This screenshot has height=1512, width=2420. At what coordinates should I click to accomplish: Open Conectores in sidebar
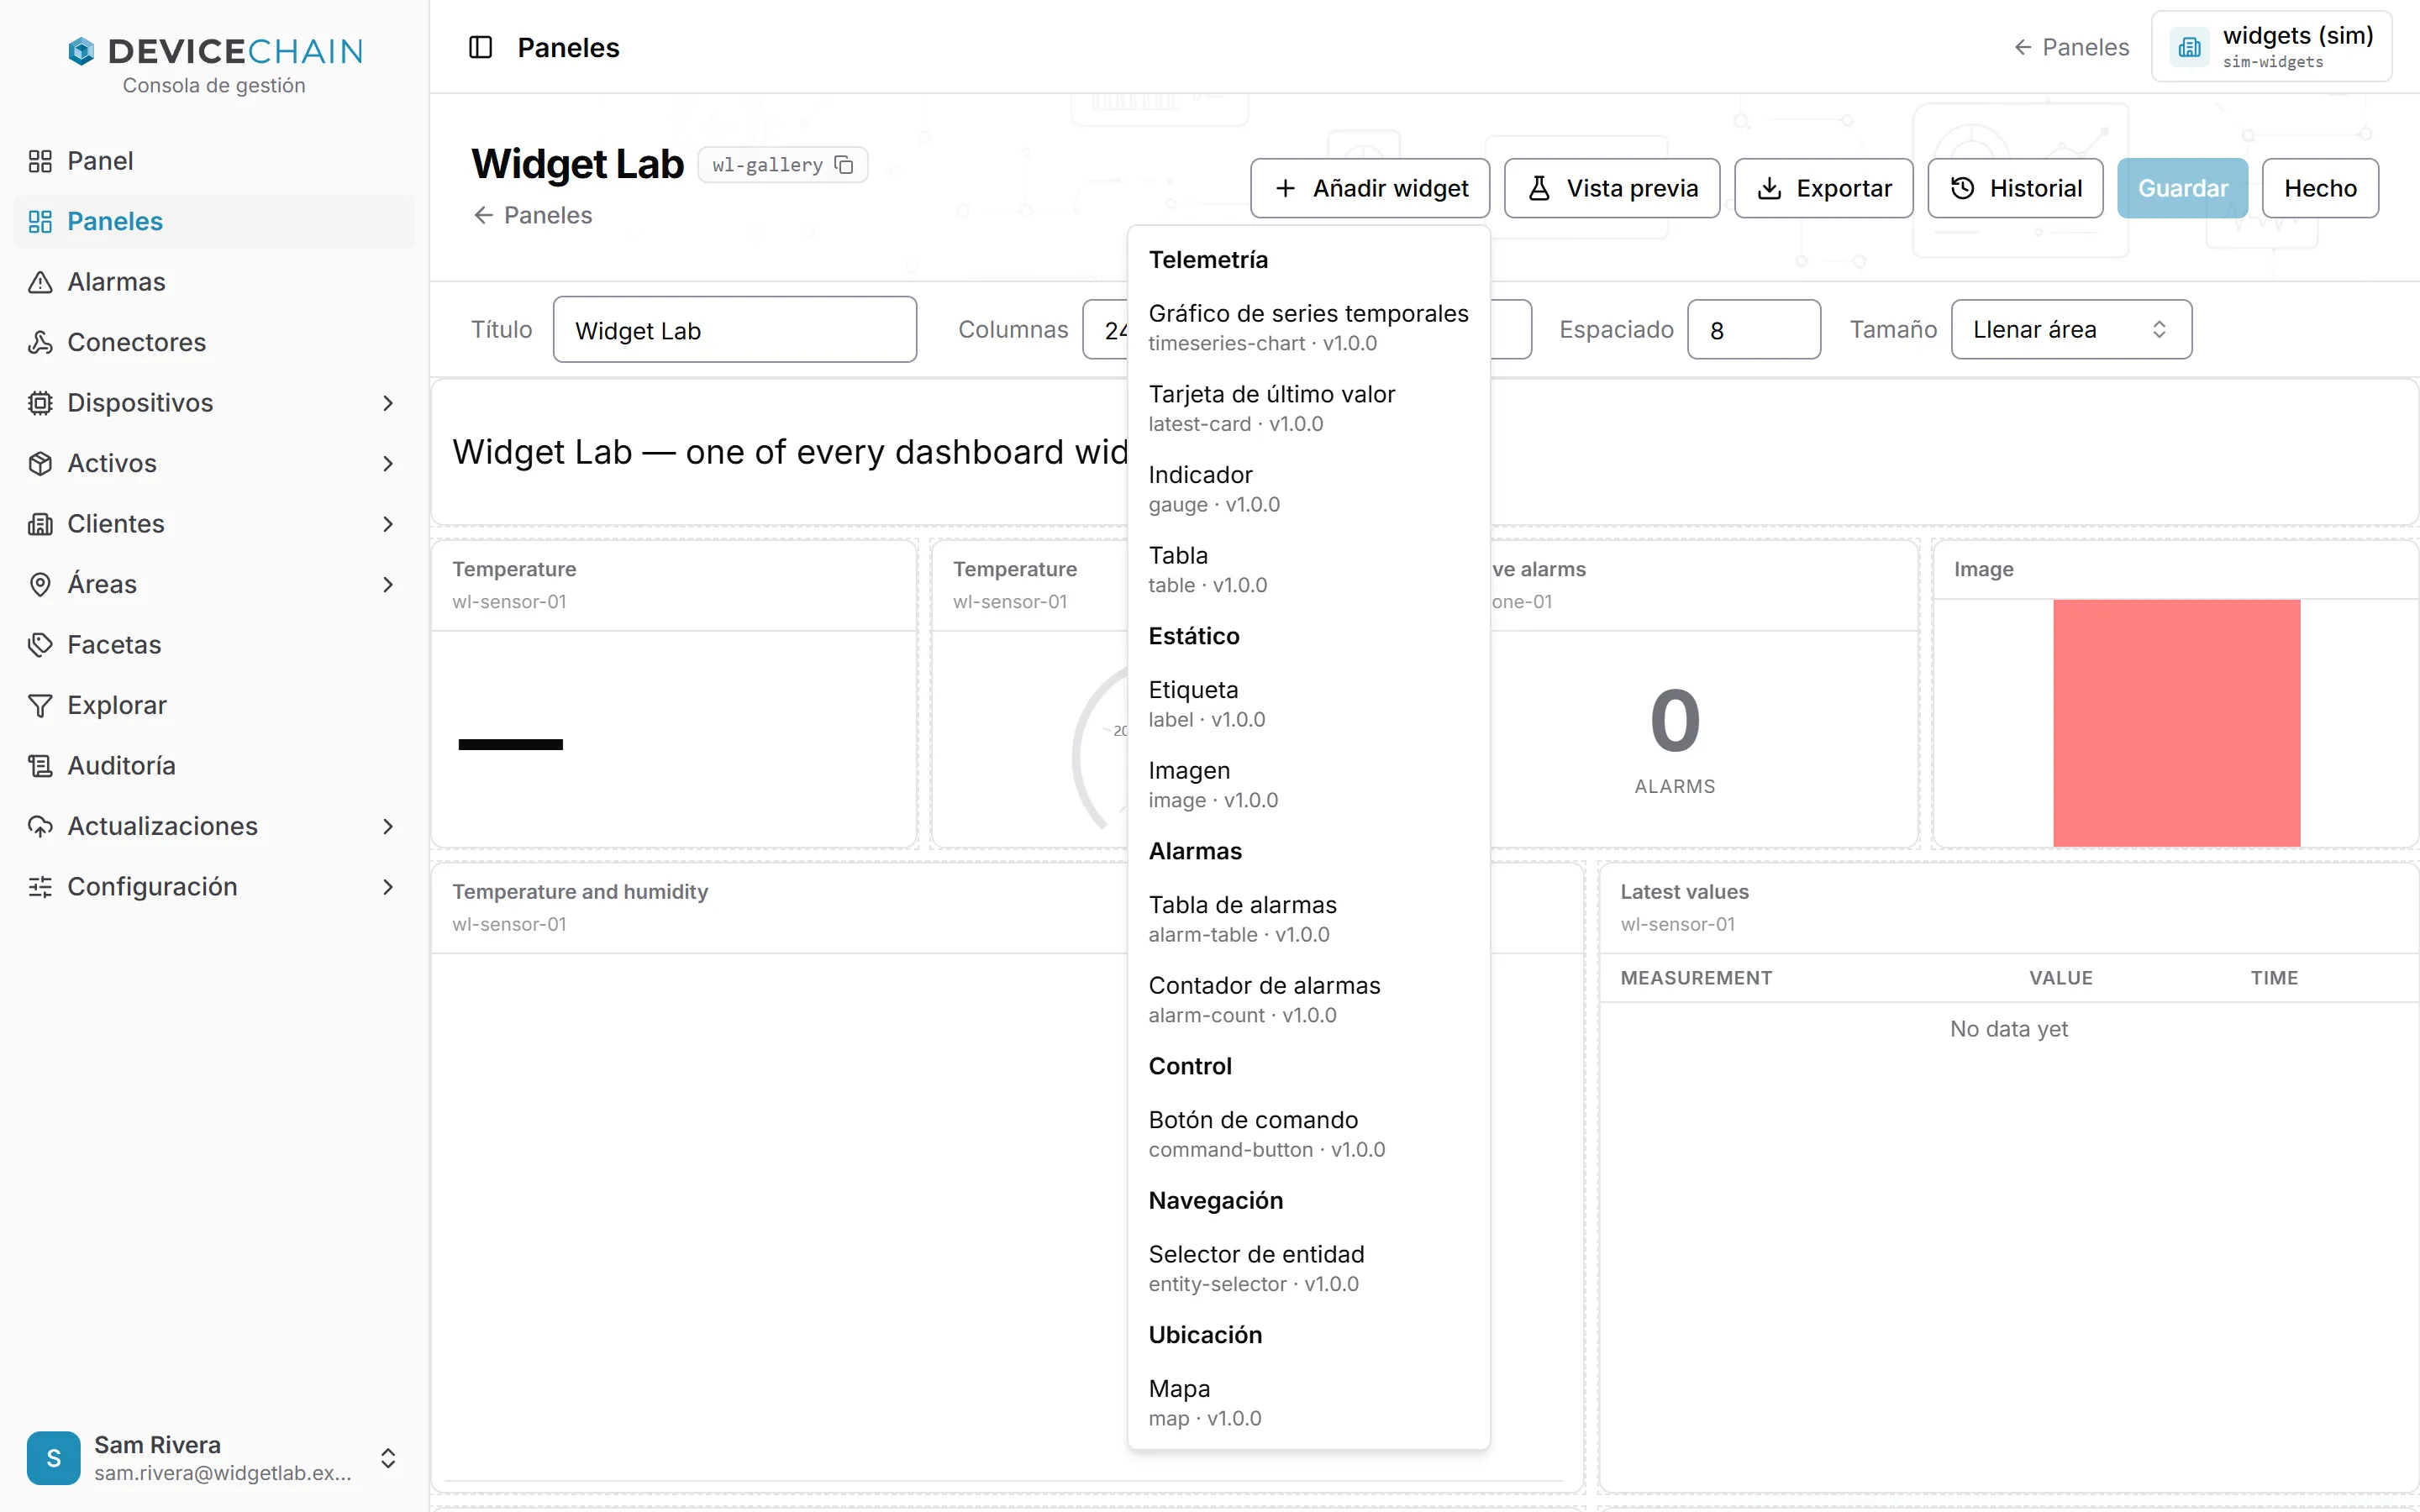(x=213, y=342)
